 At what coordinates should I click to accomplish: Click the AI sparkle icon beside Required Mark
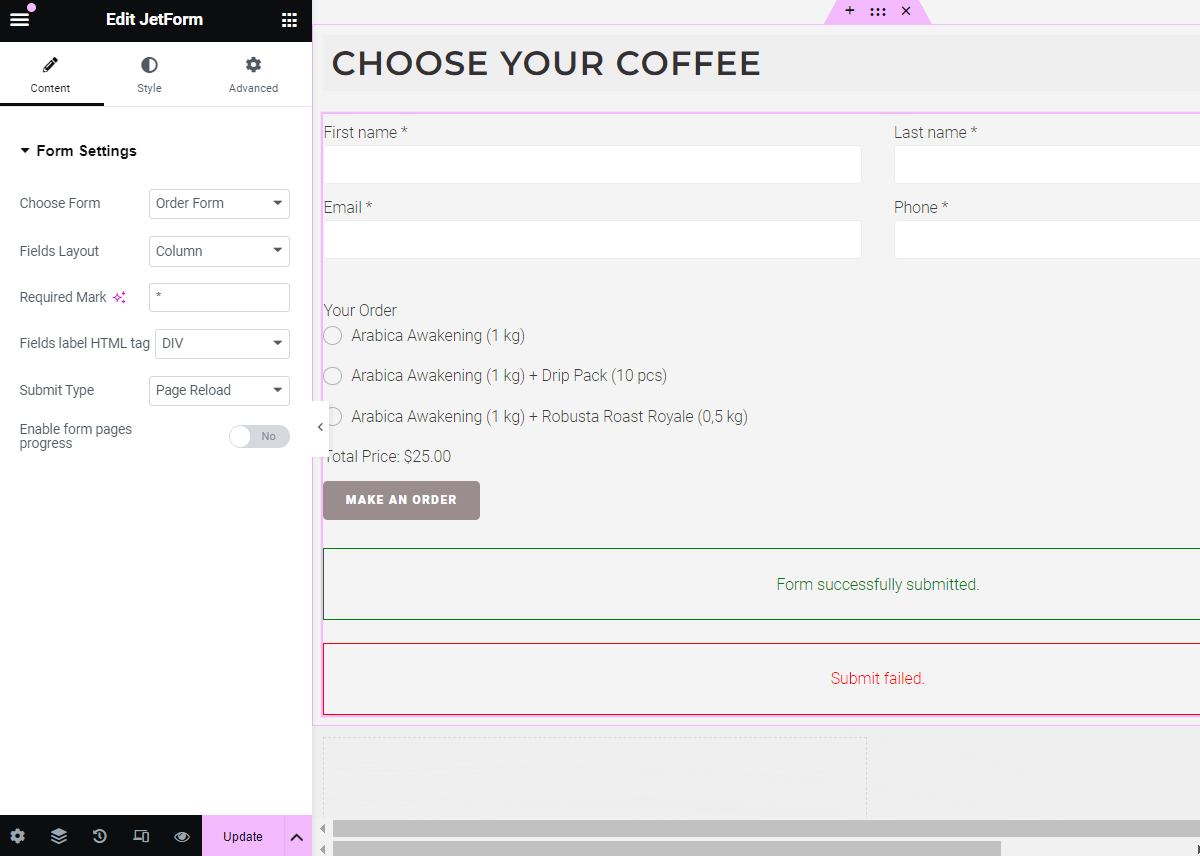pyautogui.click(x=120, y=297)
